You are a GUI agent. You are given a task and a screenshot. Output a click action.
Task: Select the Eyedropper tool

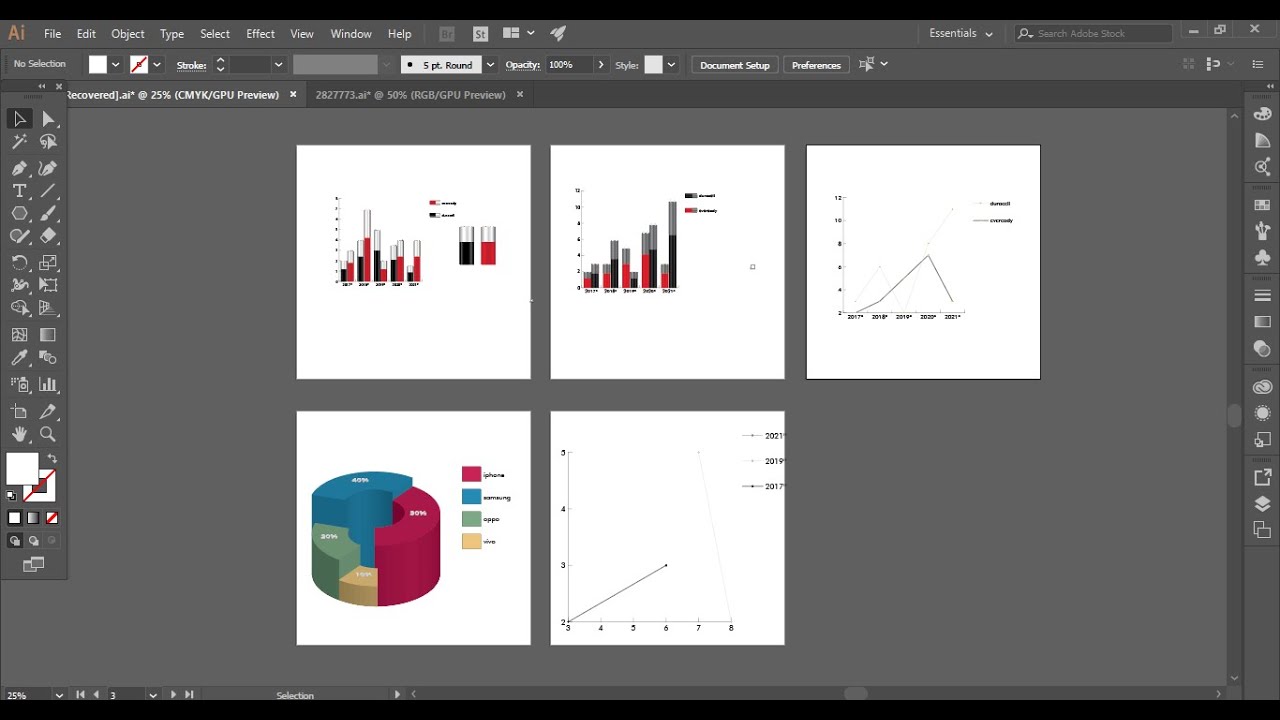[19, 358]
